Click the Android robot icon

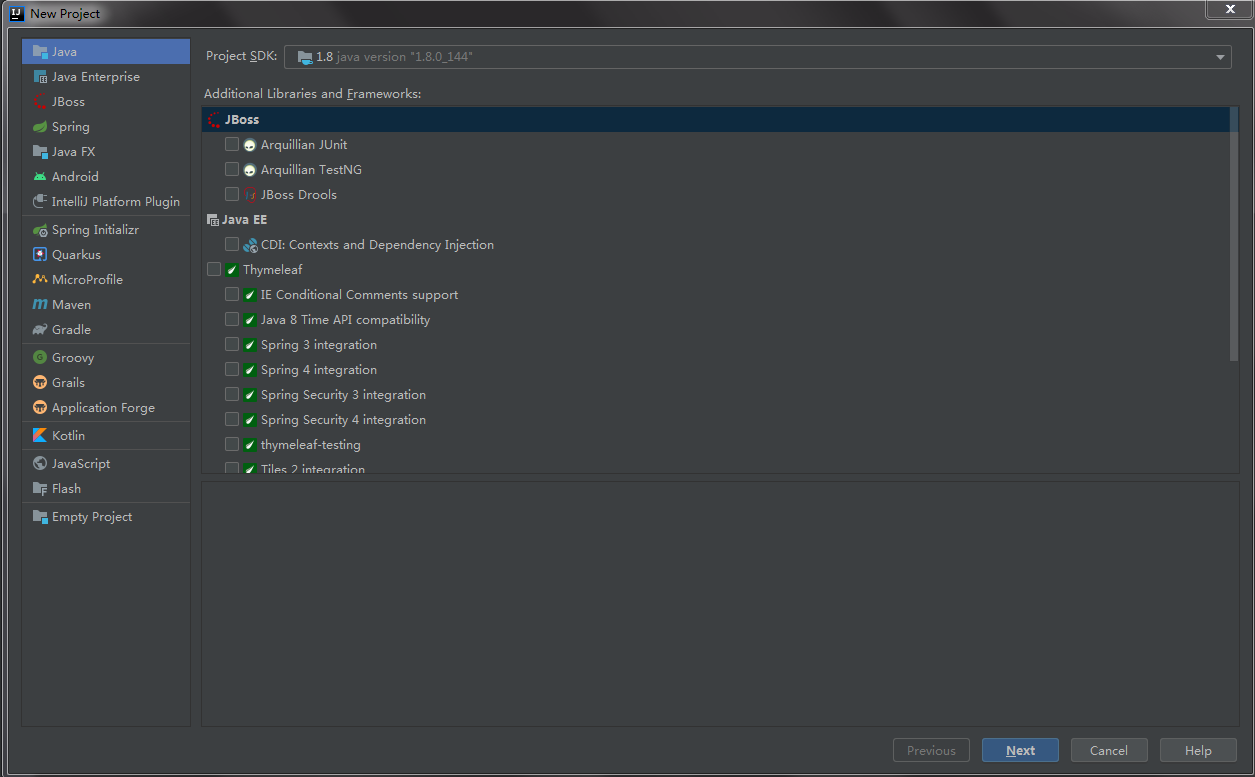pyautogui.click(x=40, y=176)
